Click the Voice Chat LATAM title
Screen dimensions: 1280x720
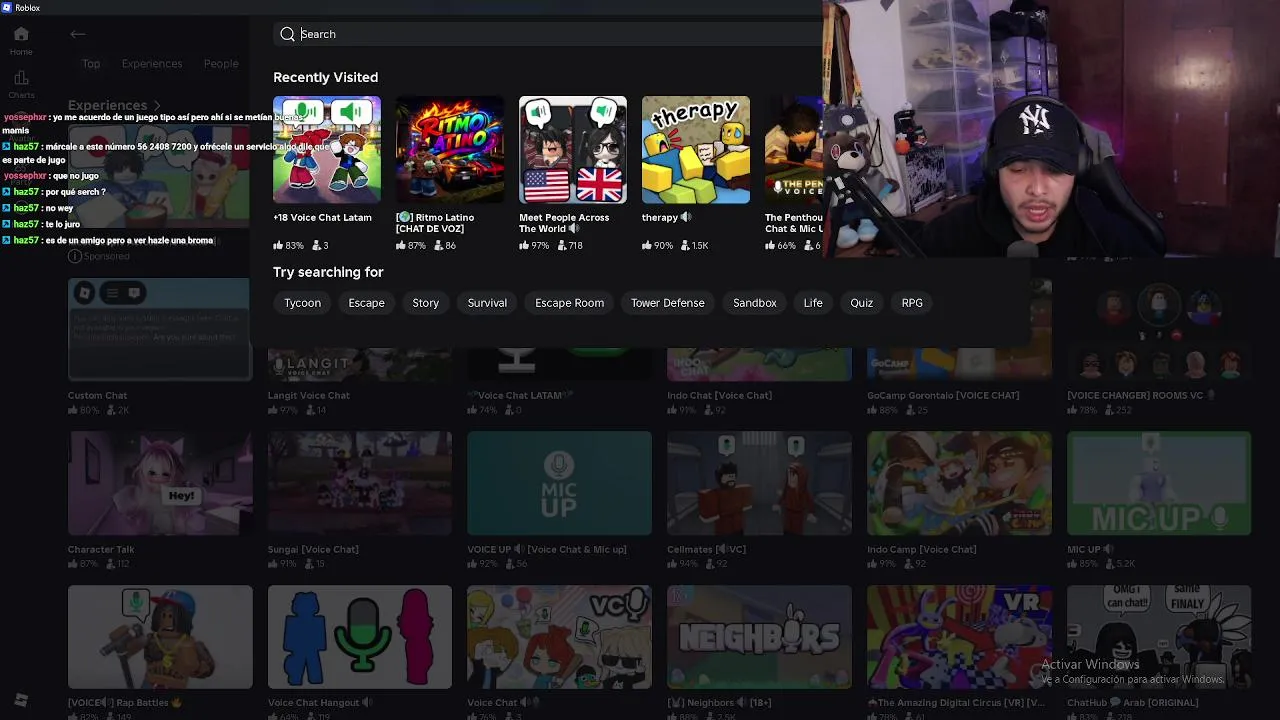(519, 395)
